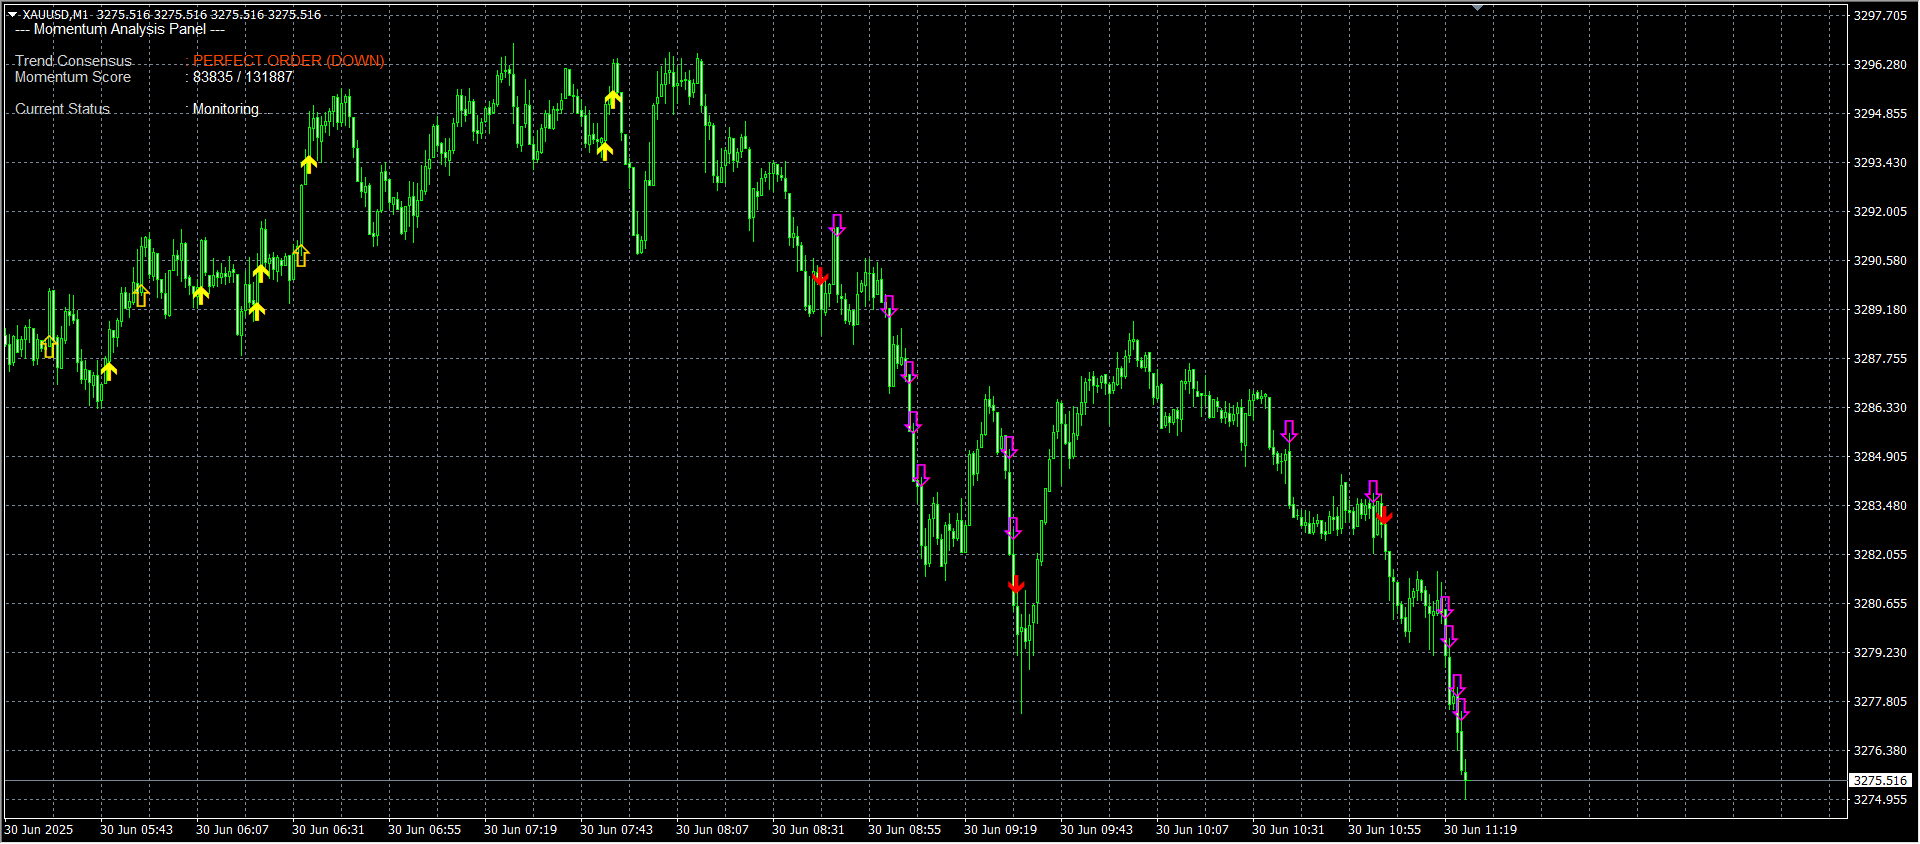The height and width of the screenshot is (844, 1920).
Task: Click the 3297.705 price scale label
Action: coord(1880,16)
